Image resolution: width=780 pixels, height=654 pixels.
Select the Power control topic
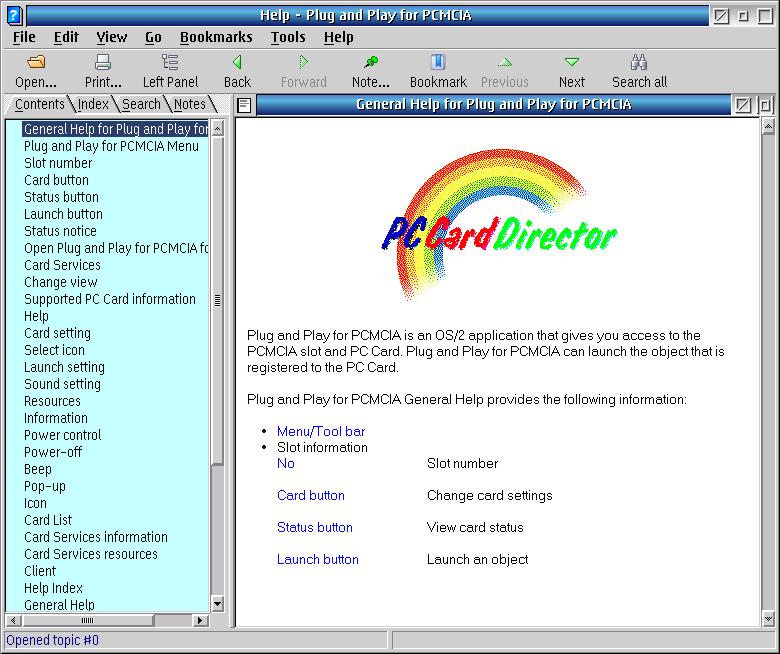63,435
